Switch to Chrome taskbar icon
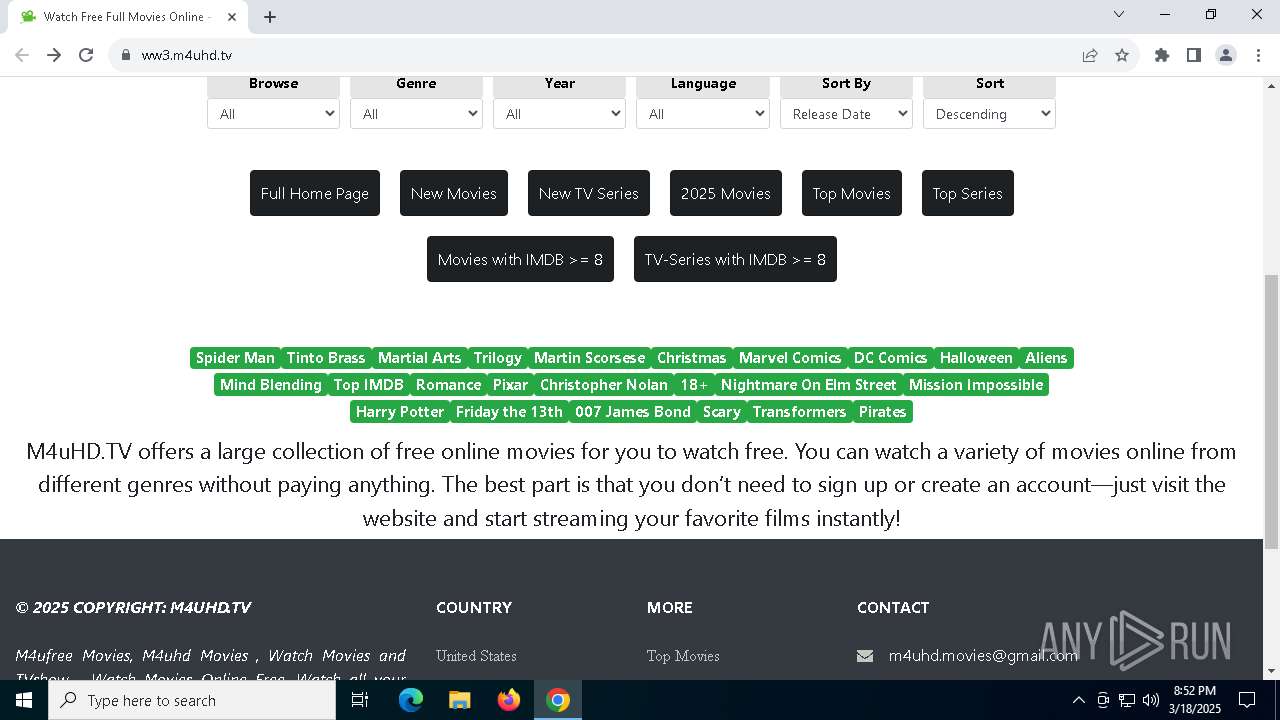Image resolution: width=1280 pixels, height=720 pixels. click(x=558, y=700)
